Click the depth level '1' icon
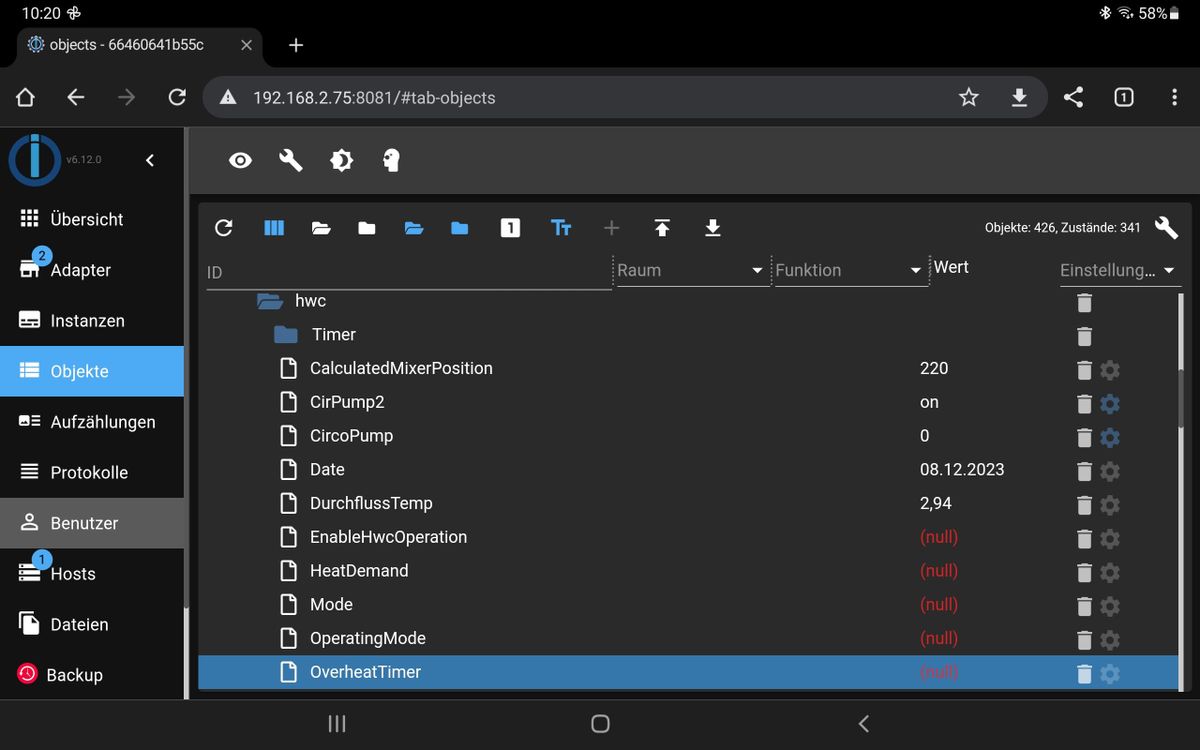Screen dimensions: 1200x750 [x=510, y=228]
